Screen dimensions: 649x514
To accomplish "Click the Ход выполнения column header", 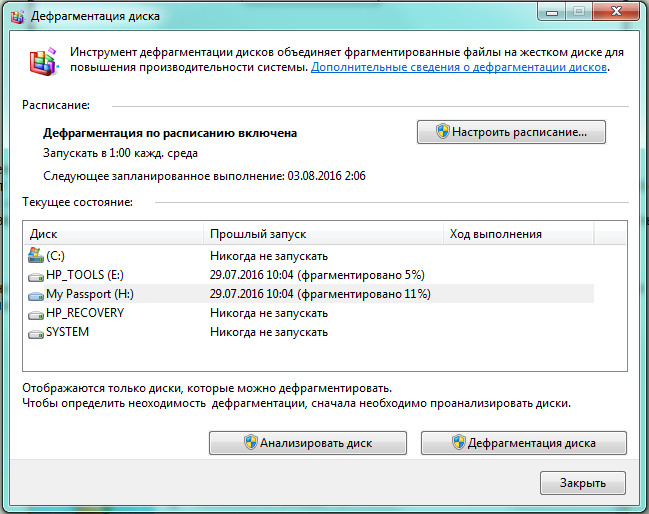I will pyautogui.click(x=519, y=234).
